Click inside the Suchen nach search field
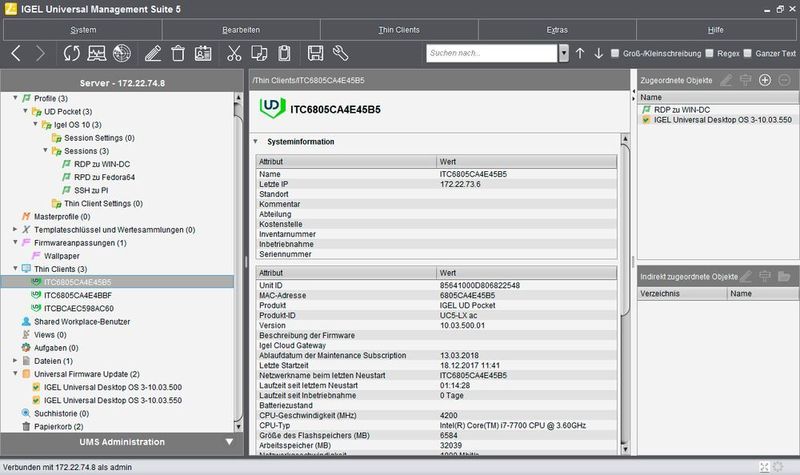Screen dimensions: 800x475 pos(492,53)
